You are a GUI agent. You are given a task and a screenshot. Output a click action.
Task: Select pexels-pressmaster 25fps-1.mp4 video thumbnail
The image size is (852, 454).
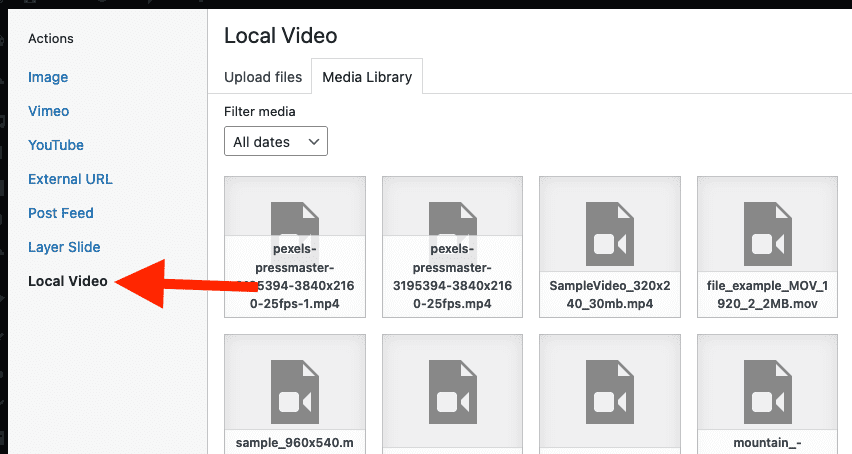point(295,247)
